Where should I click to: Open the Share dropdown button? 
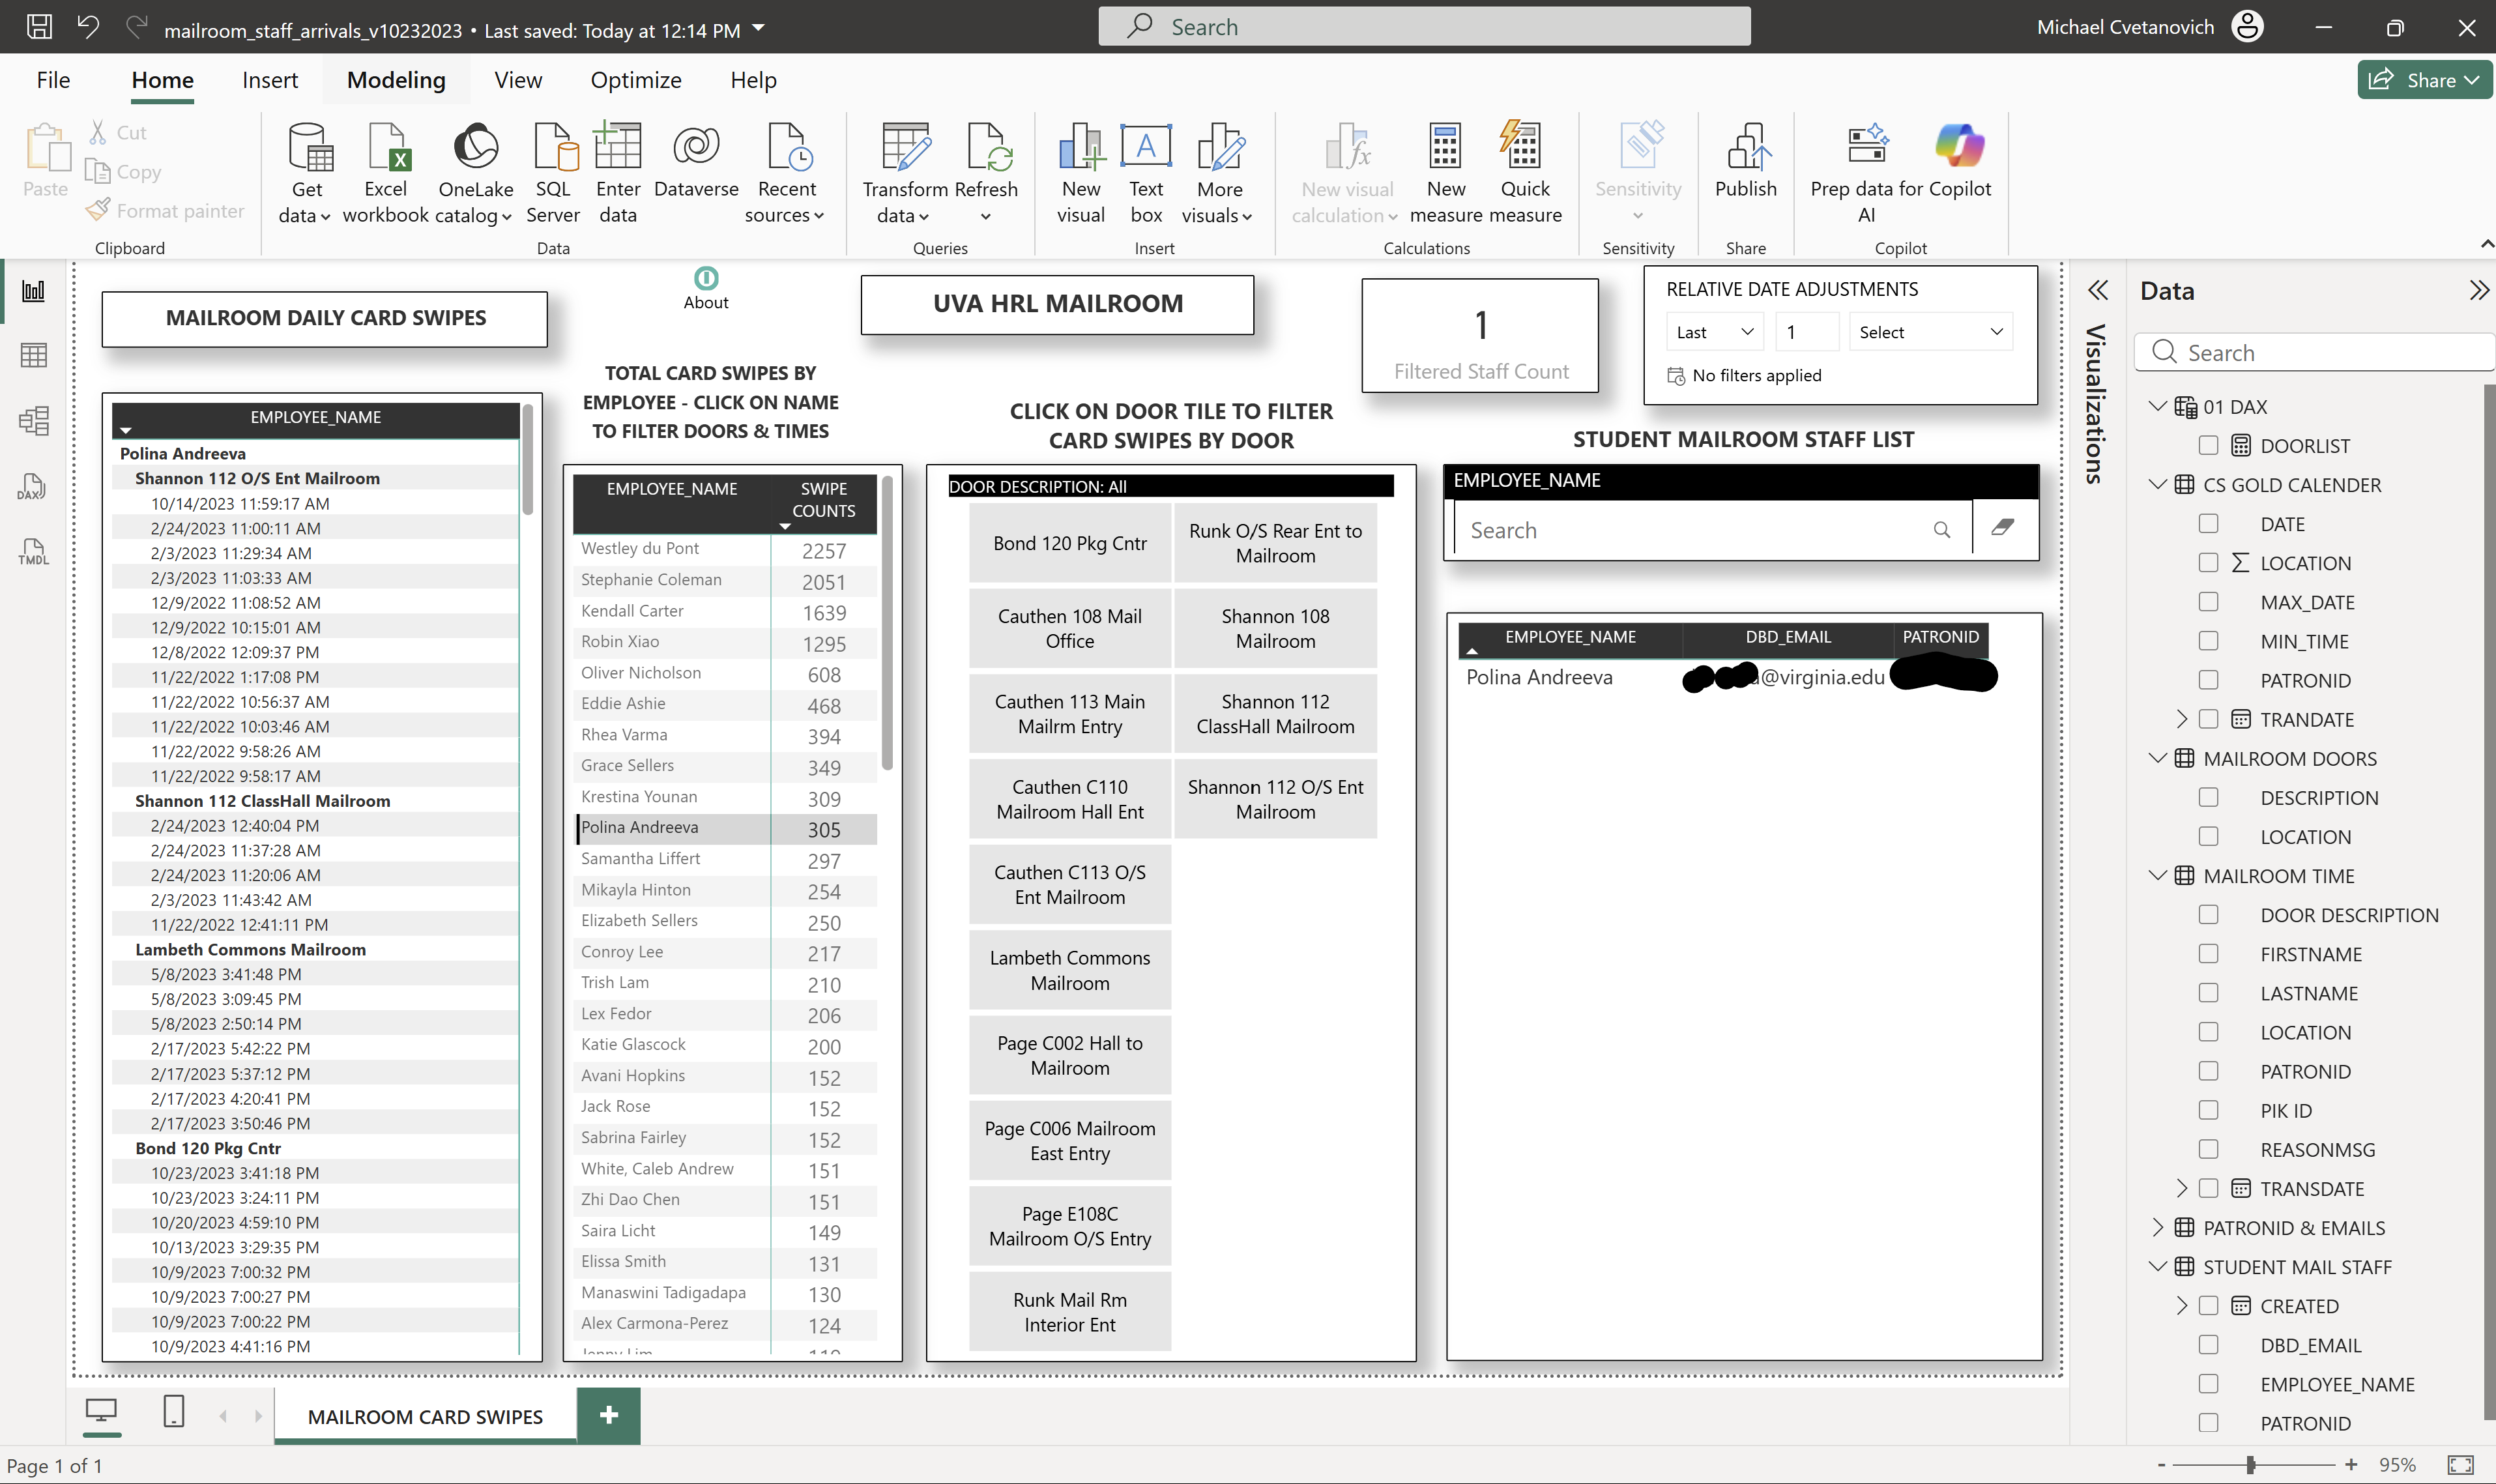[2424, 80]
